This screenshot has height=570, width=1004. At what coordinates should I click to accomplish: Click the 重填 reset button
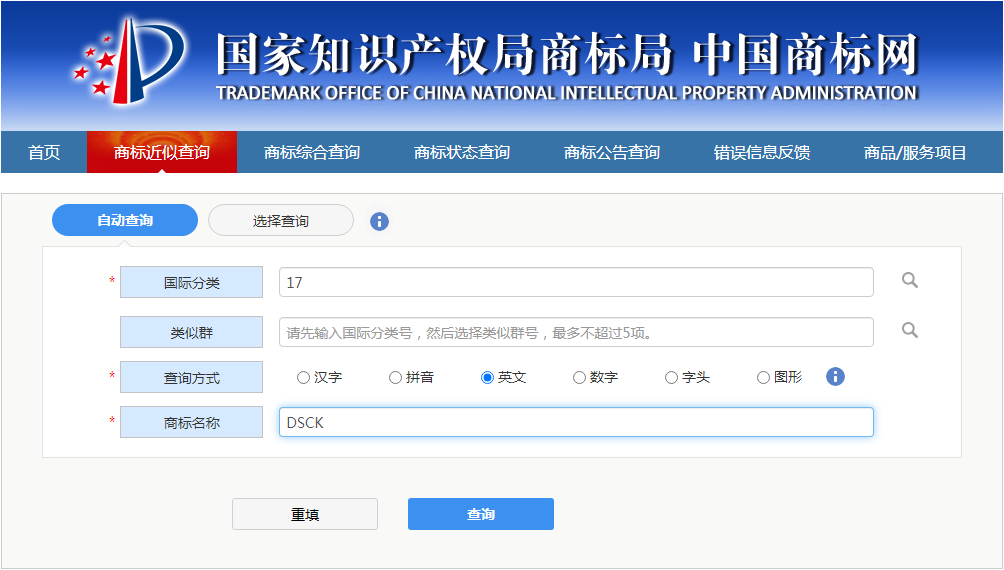(305, 514)
